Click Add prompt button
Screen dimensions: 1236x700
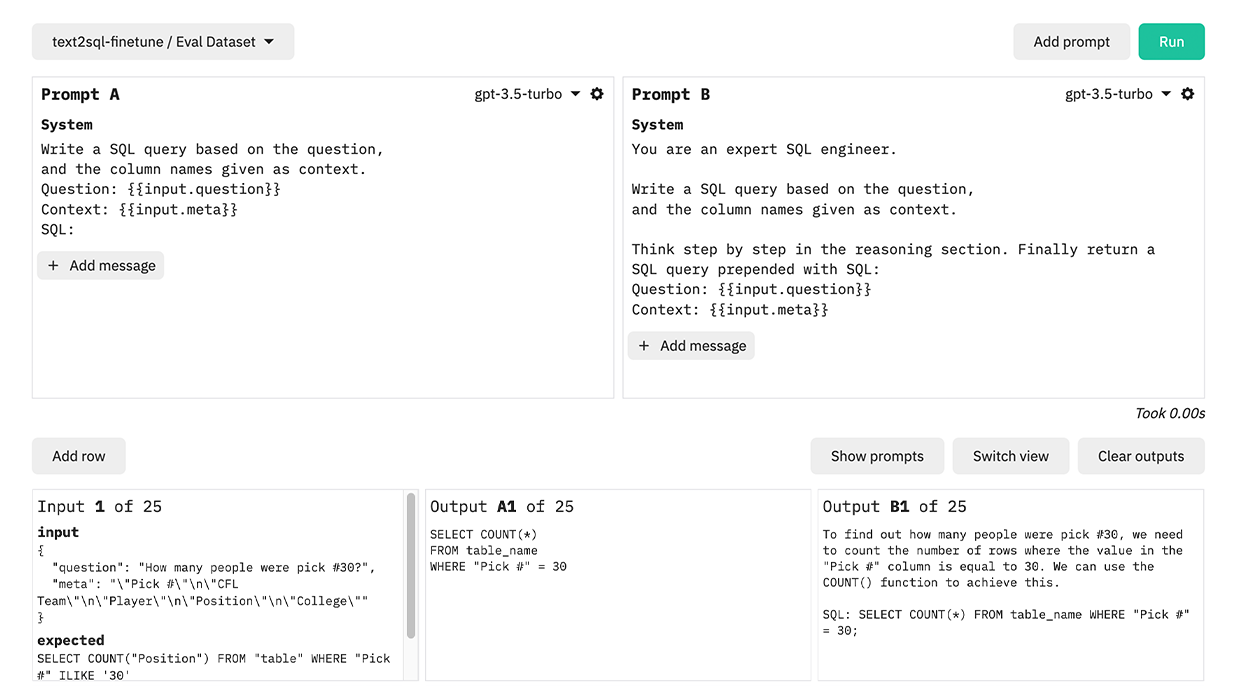coord(1071,42)
